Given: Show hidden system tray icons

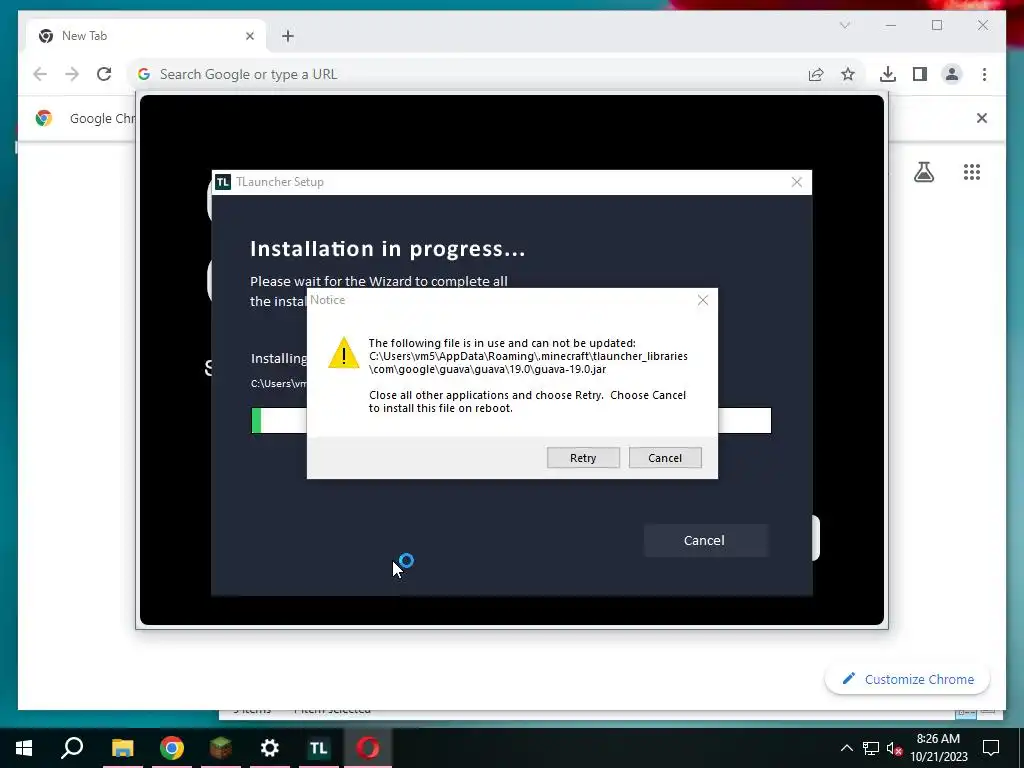Looking at the screenshot, I should tap(846, 748).
